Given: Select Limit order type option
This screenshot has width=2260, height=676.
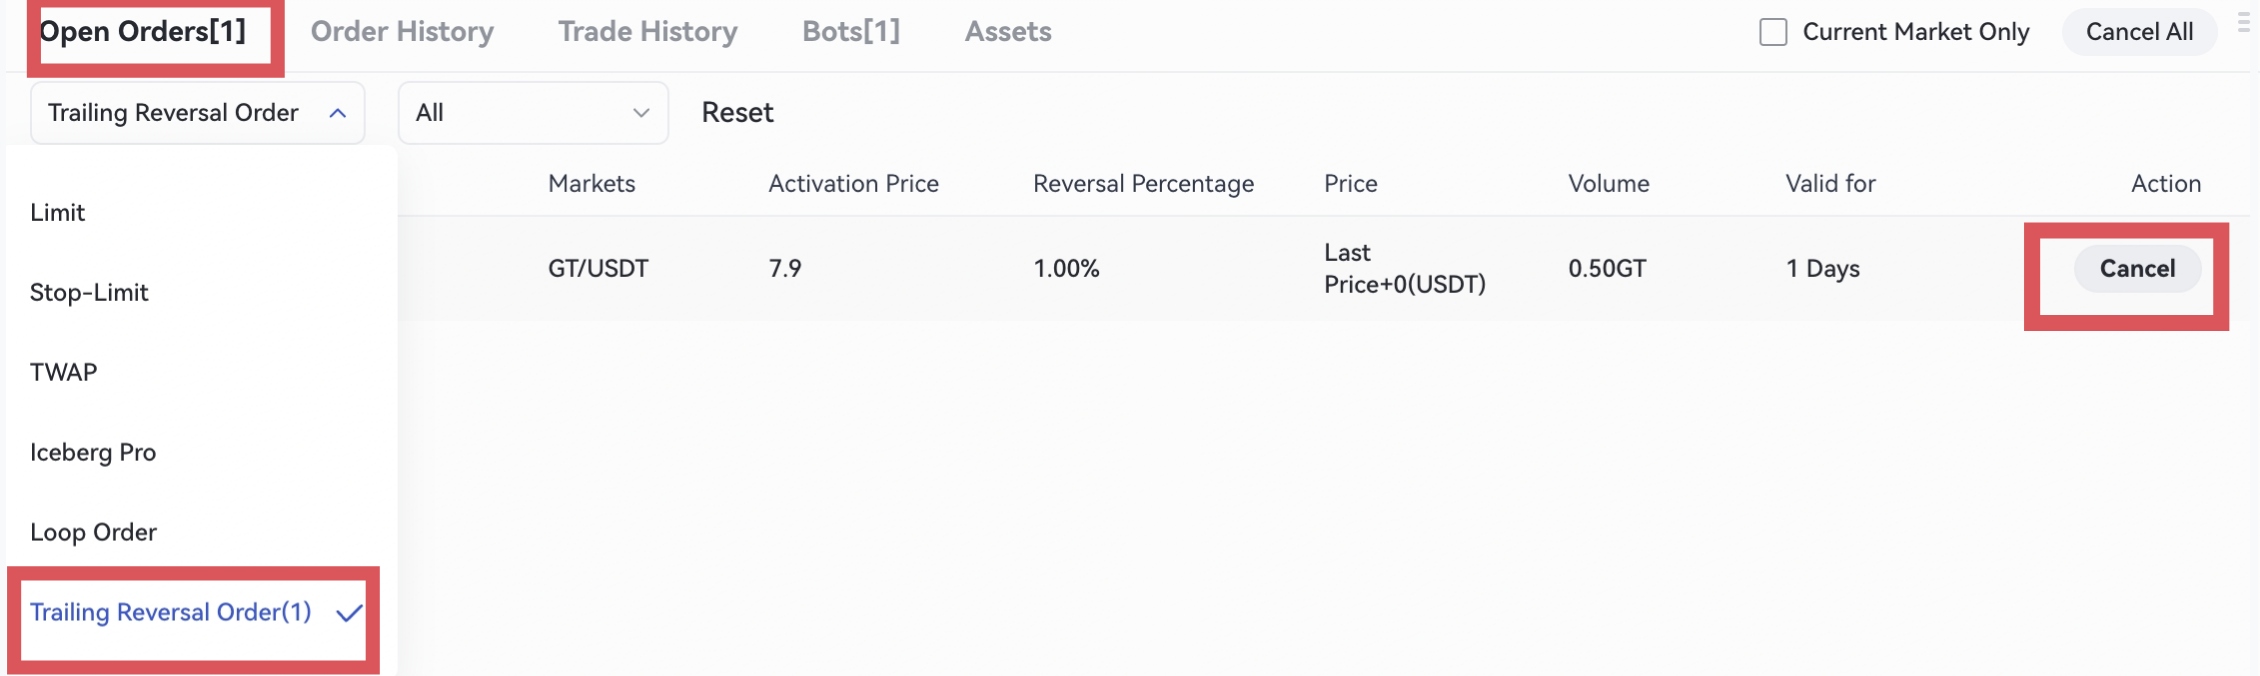Looking at the screenshot, I should pyautogui.click(x=58, y=213).
